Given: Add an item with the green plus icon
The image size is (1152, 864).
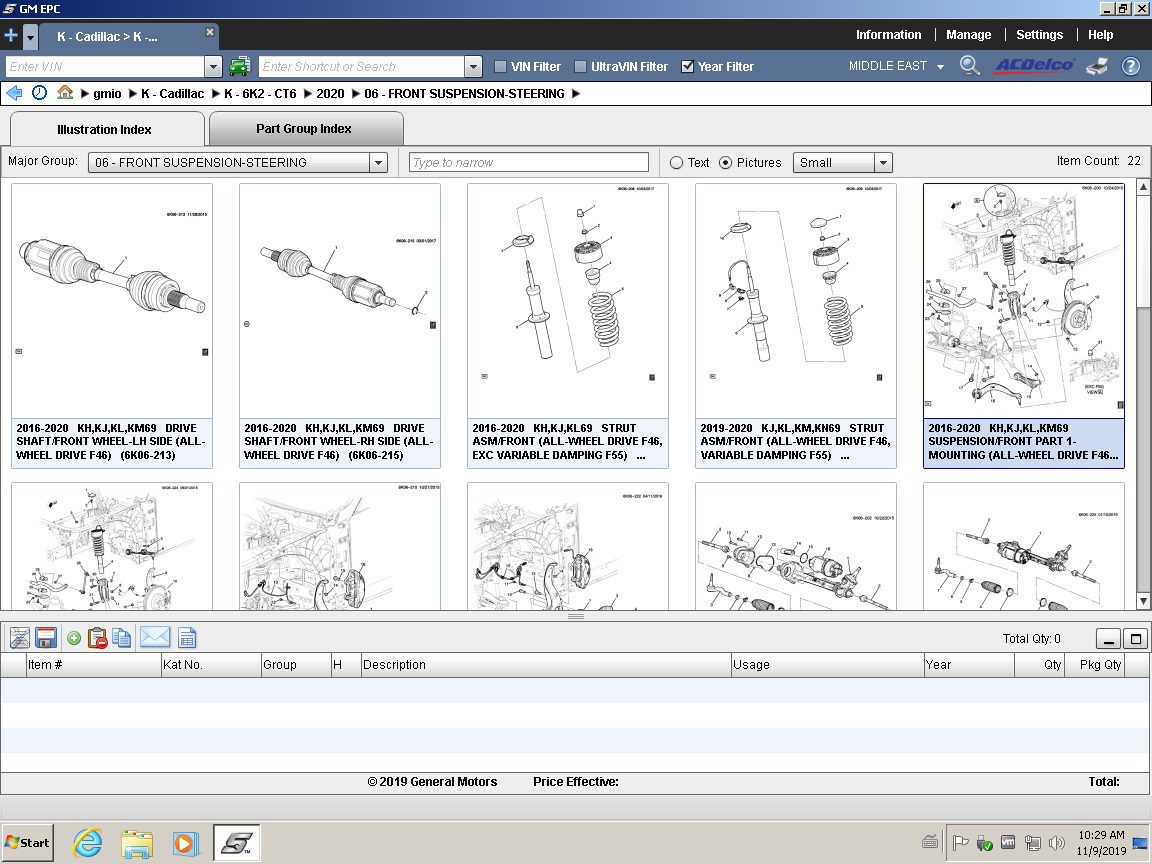Looking at the screenshot, I should [73, 637].
